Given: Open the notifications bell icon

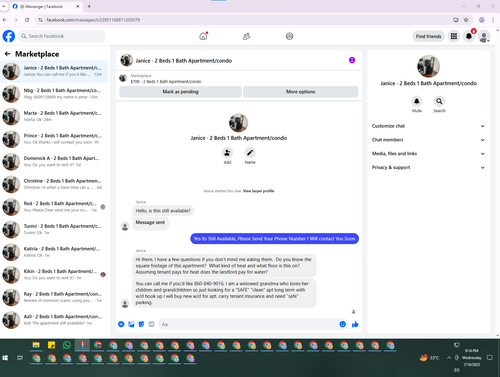Looking at the screenshot, I should (469, 36).
